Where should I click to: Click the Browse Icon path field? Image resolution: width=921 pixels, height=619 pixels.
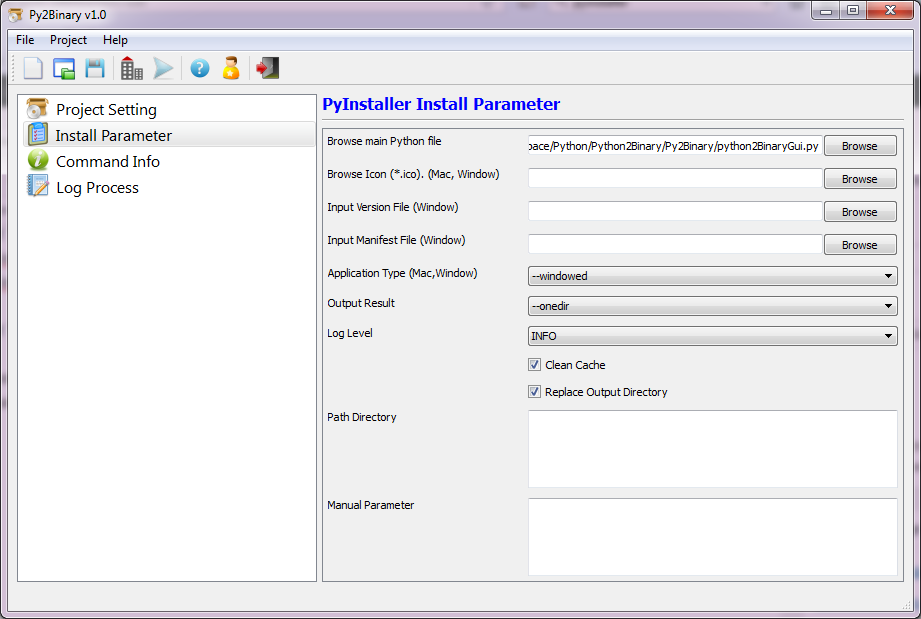click(x=675, y=179)
